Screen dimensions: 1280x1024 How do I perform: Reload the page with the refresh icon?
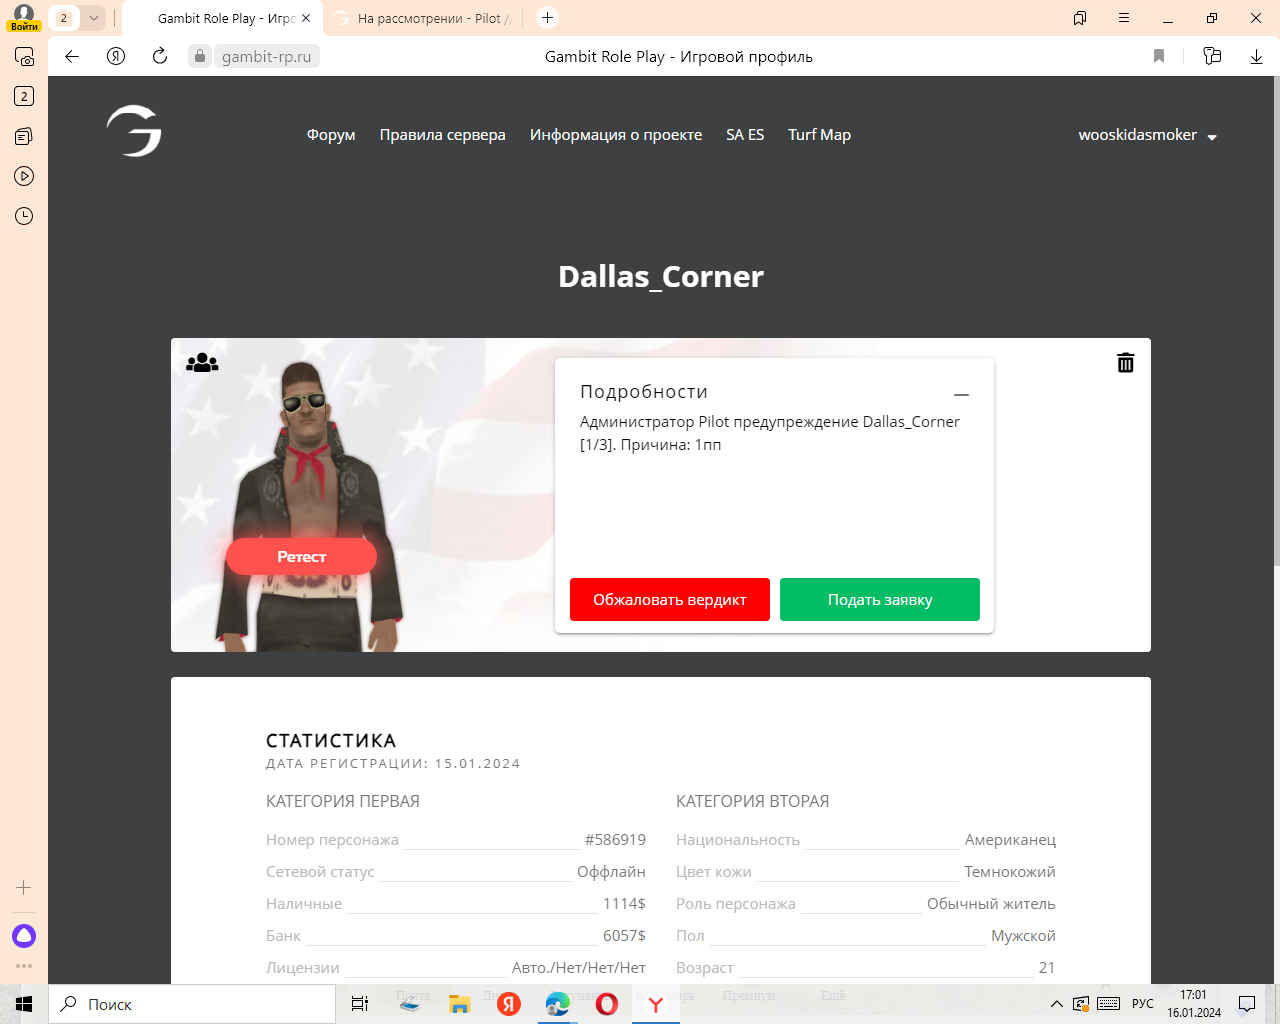pyautogui.click(x=160, y=56)
